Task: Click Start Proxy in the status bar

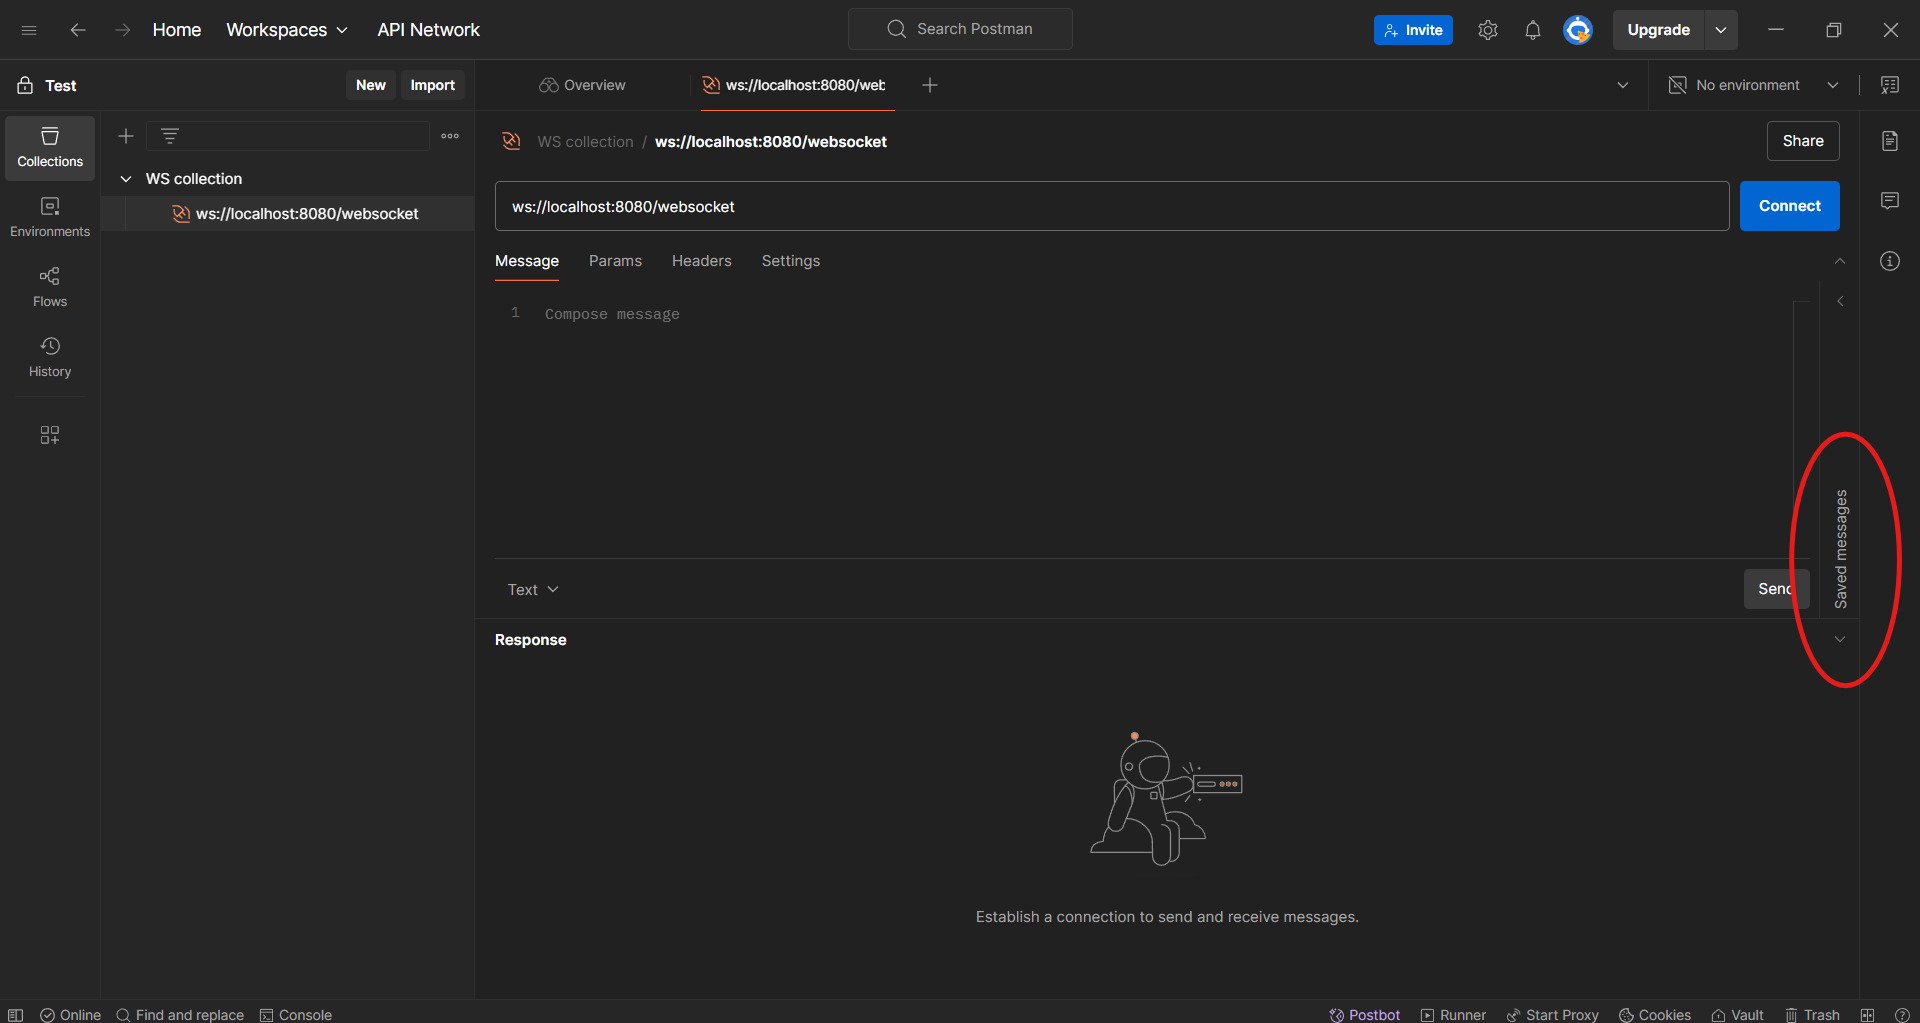Action: [x=1552, y=1015]
